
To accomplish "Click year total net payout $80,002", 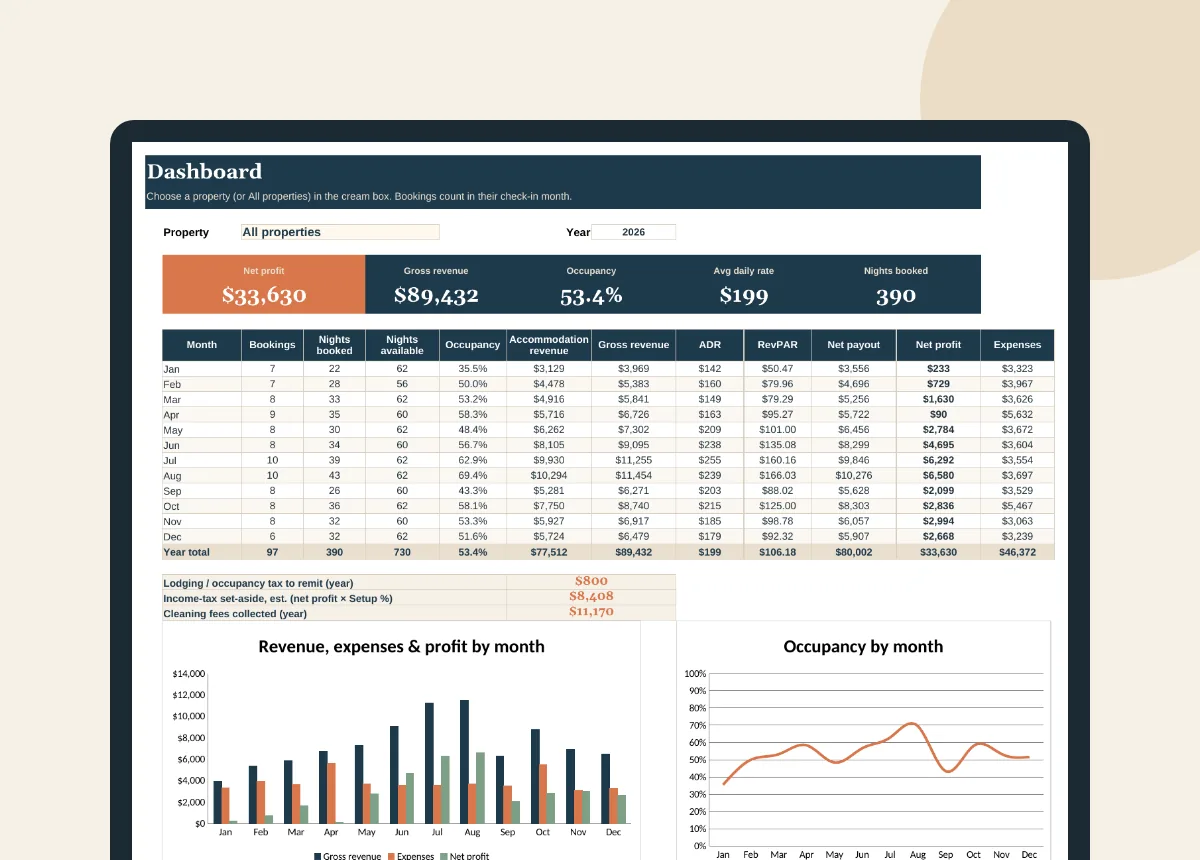I will (854, 552).
